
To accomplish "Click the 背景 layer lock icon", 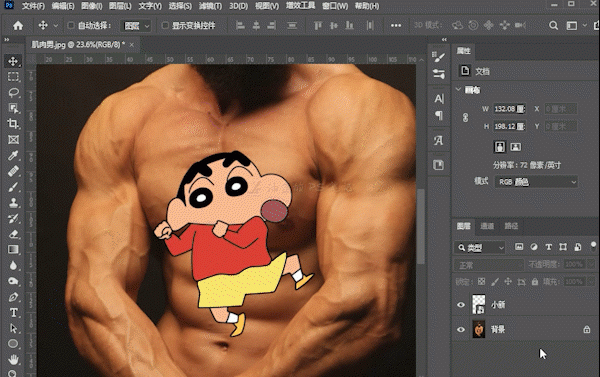I will (x=587, y=329).
